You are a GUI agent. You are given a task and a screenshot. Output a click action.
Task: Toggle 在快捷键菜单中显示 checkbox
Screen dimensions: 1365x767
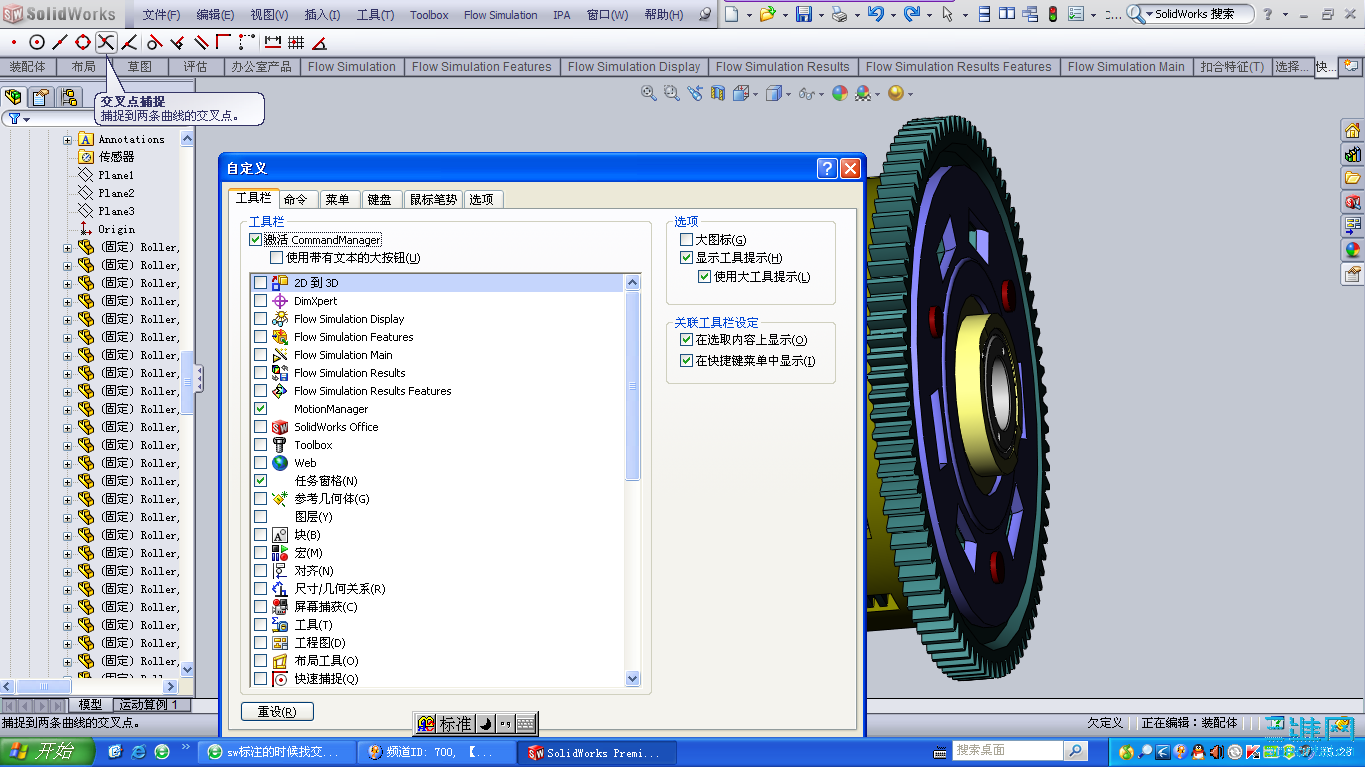coord(686,361)
